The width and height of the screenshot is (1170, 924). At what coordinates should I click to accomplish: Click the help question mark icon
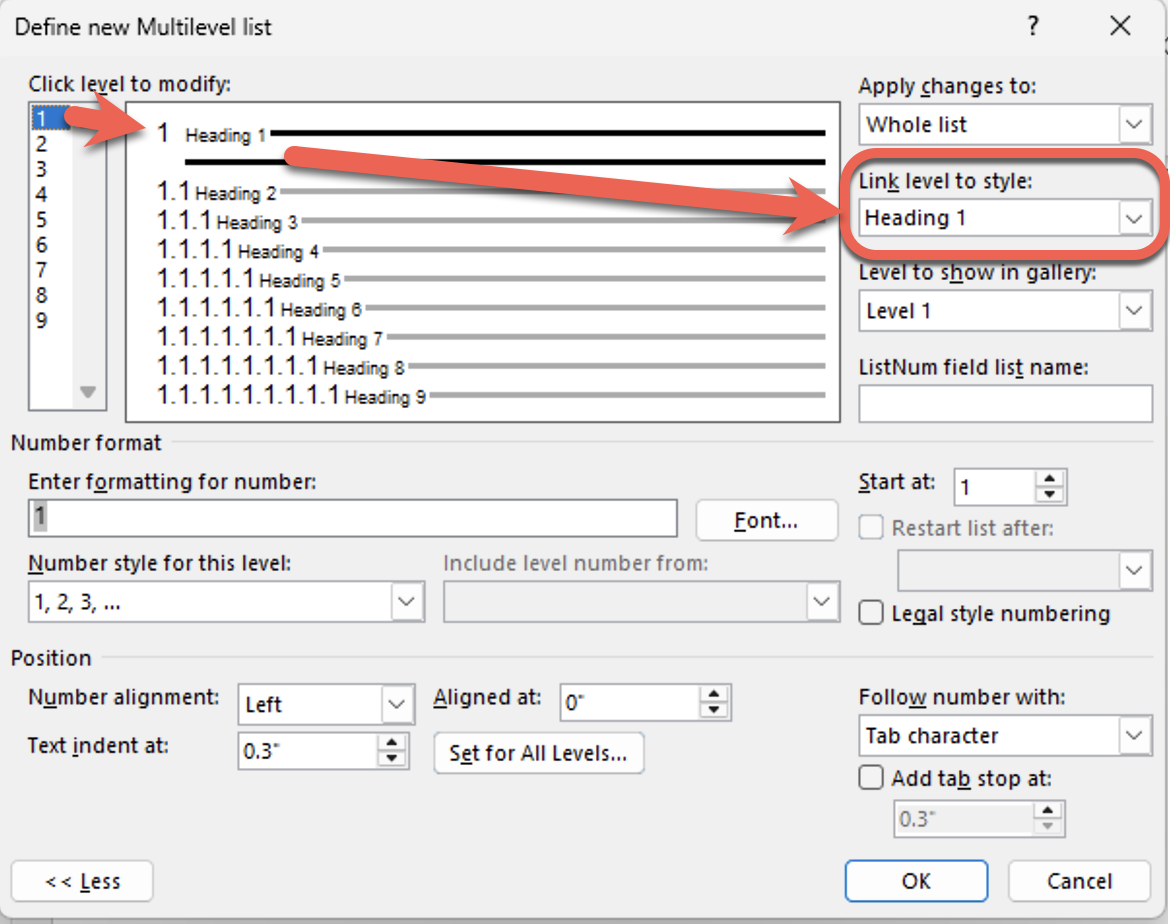pos(1032,27)
